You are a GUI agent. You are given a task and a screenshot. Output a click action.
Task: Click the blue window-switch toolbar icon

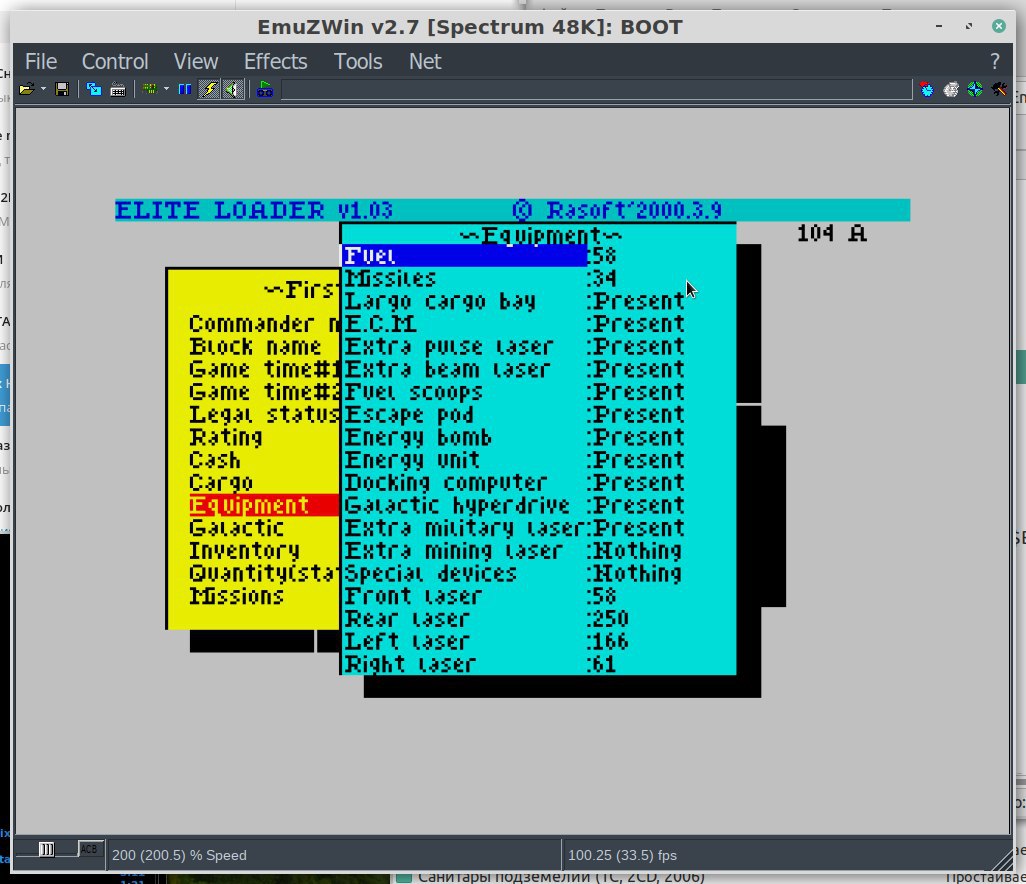pyautogui.click(x=94, y=89)
